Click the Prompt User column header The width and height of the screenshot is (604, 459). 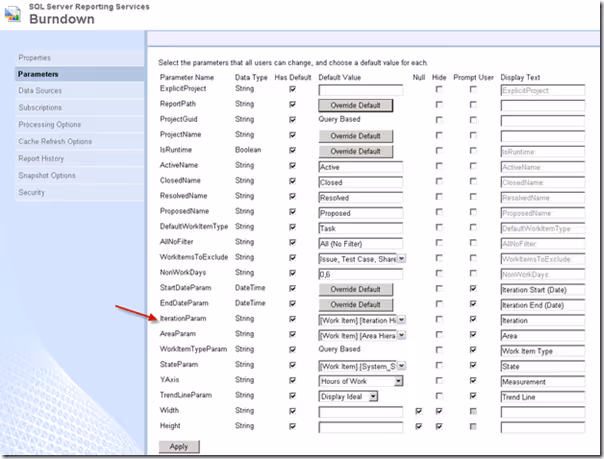tap(473, 77)
